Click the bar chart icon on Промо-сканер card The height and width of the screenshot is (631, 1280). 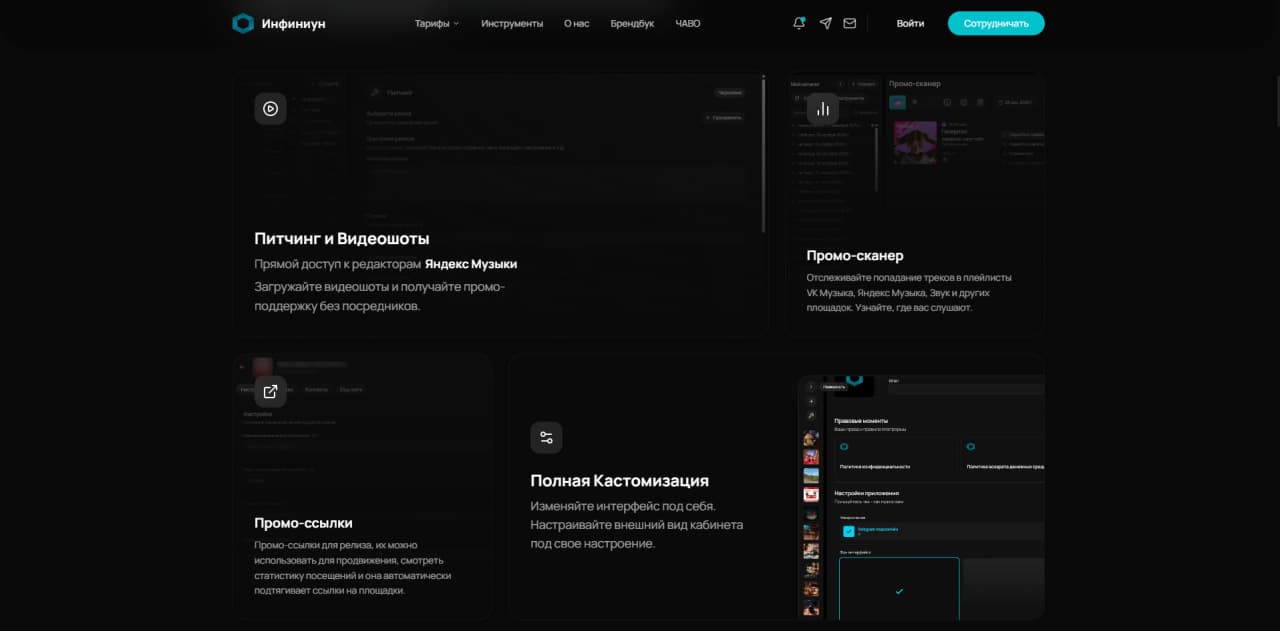(x=823, y=108)
